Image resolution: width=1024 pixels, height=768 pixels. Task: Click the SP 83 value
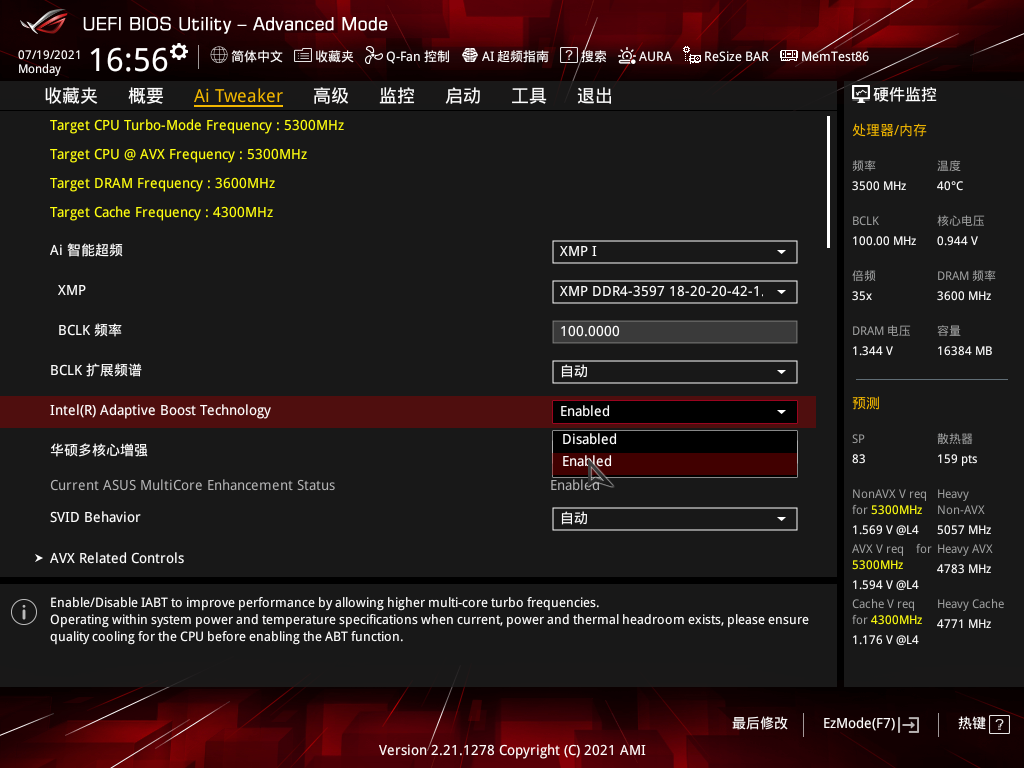[859, 459]
